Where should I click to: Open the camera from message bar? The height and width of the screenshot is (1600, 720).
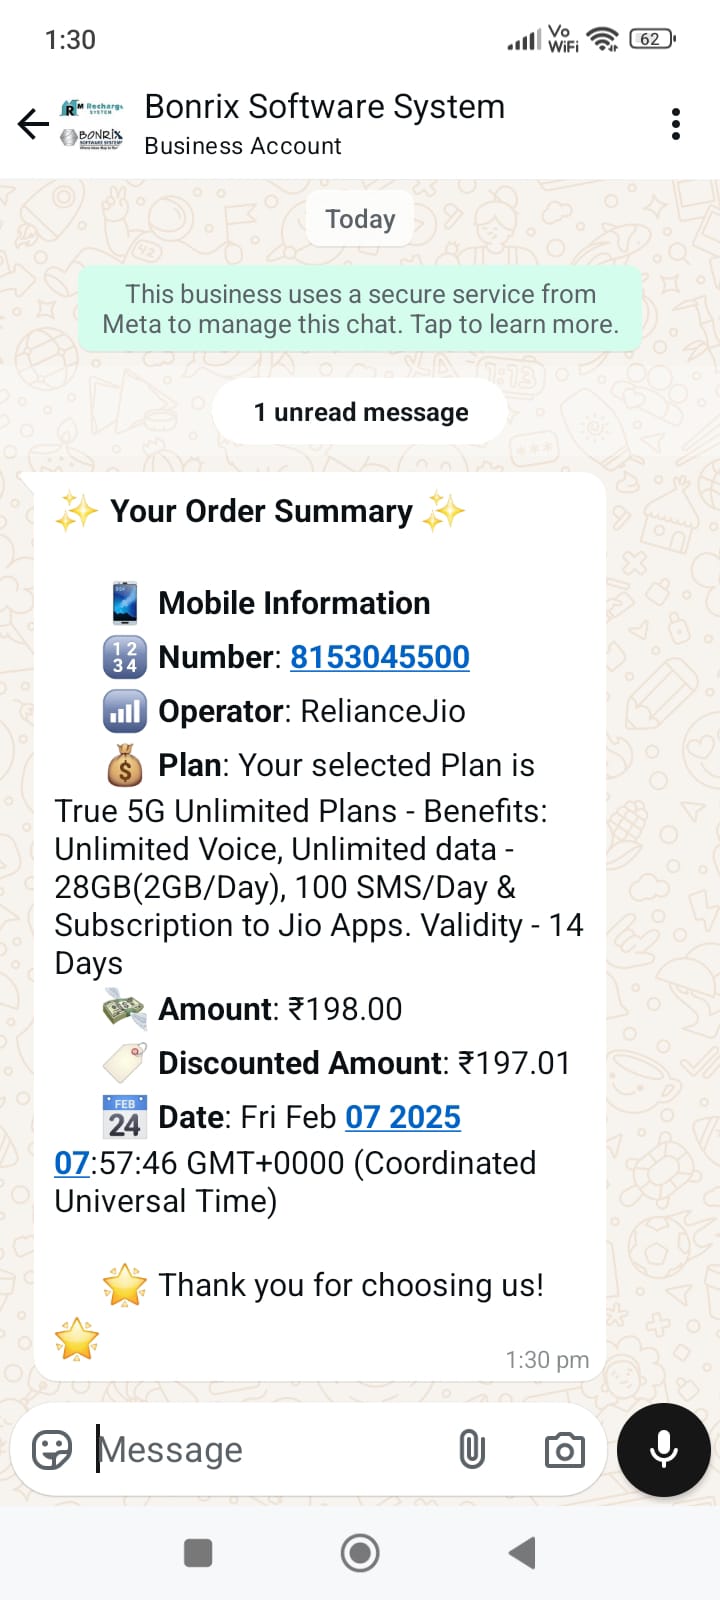click(x=564, y=1450)
